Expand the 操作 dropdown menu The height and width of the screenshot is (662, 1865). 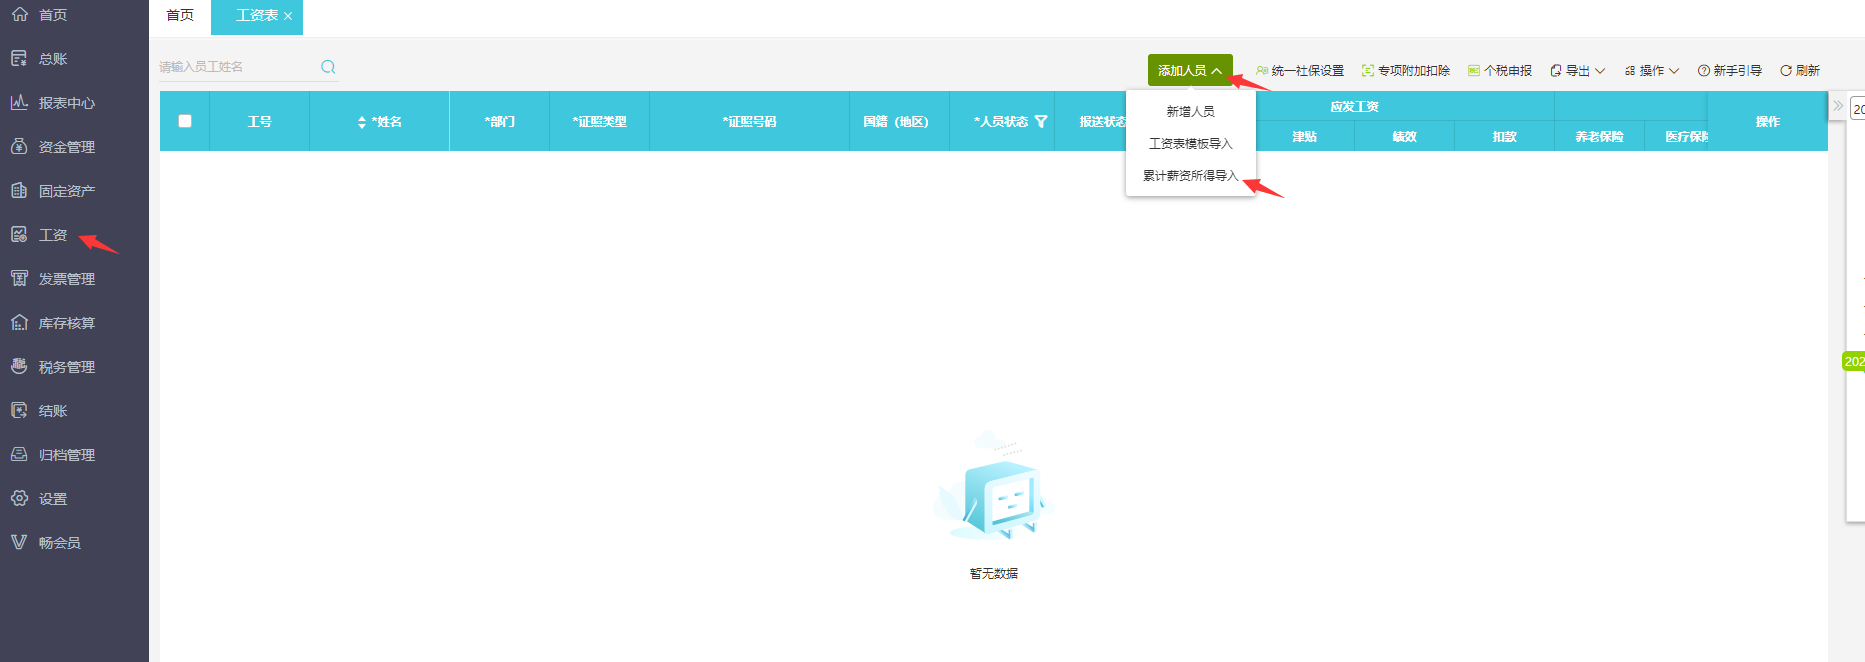[x=1651, y=71]
